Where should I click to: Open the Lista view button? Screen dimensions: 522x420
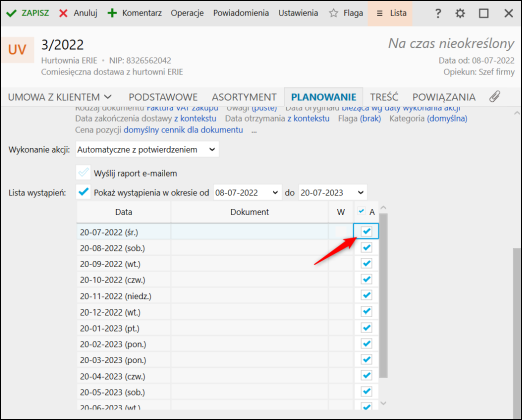click(x=390, y=13)
